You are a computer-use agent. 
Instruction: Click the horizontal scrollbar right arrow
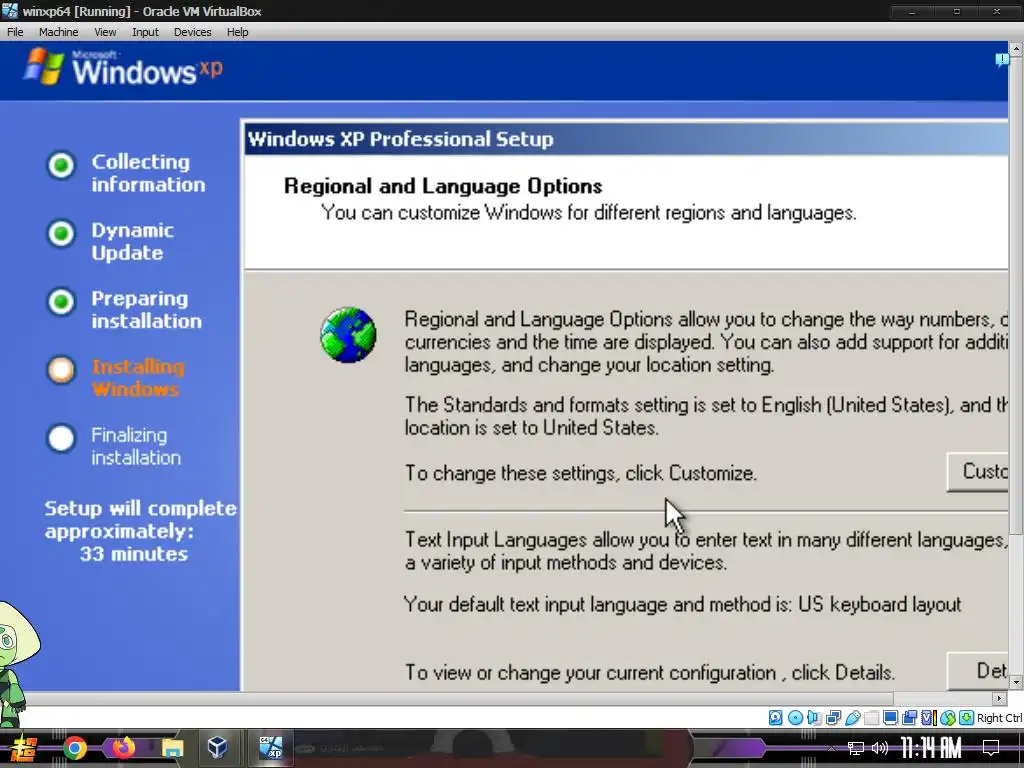tap(999, 698)
